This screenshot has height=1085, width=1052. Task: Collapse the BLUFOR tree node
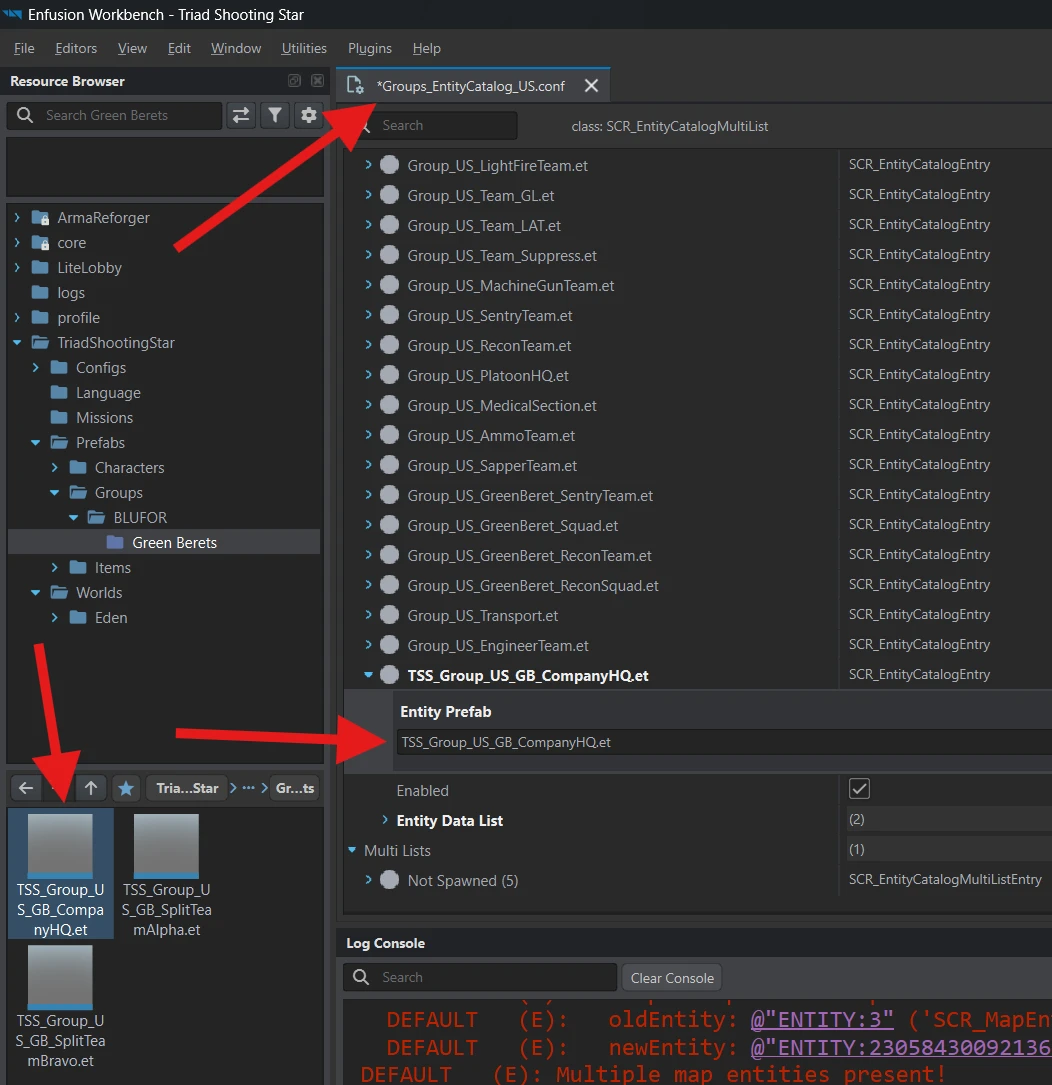point(73,518)
